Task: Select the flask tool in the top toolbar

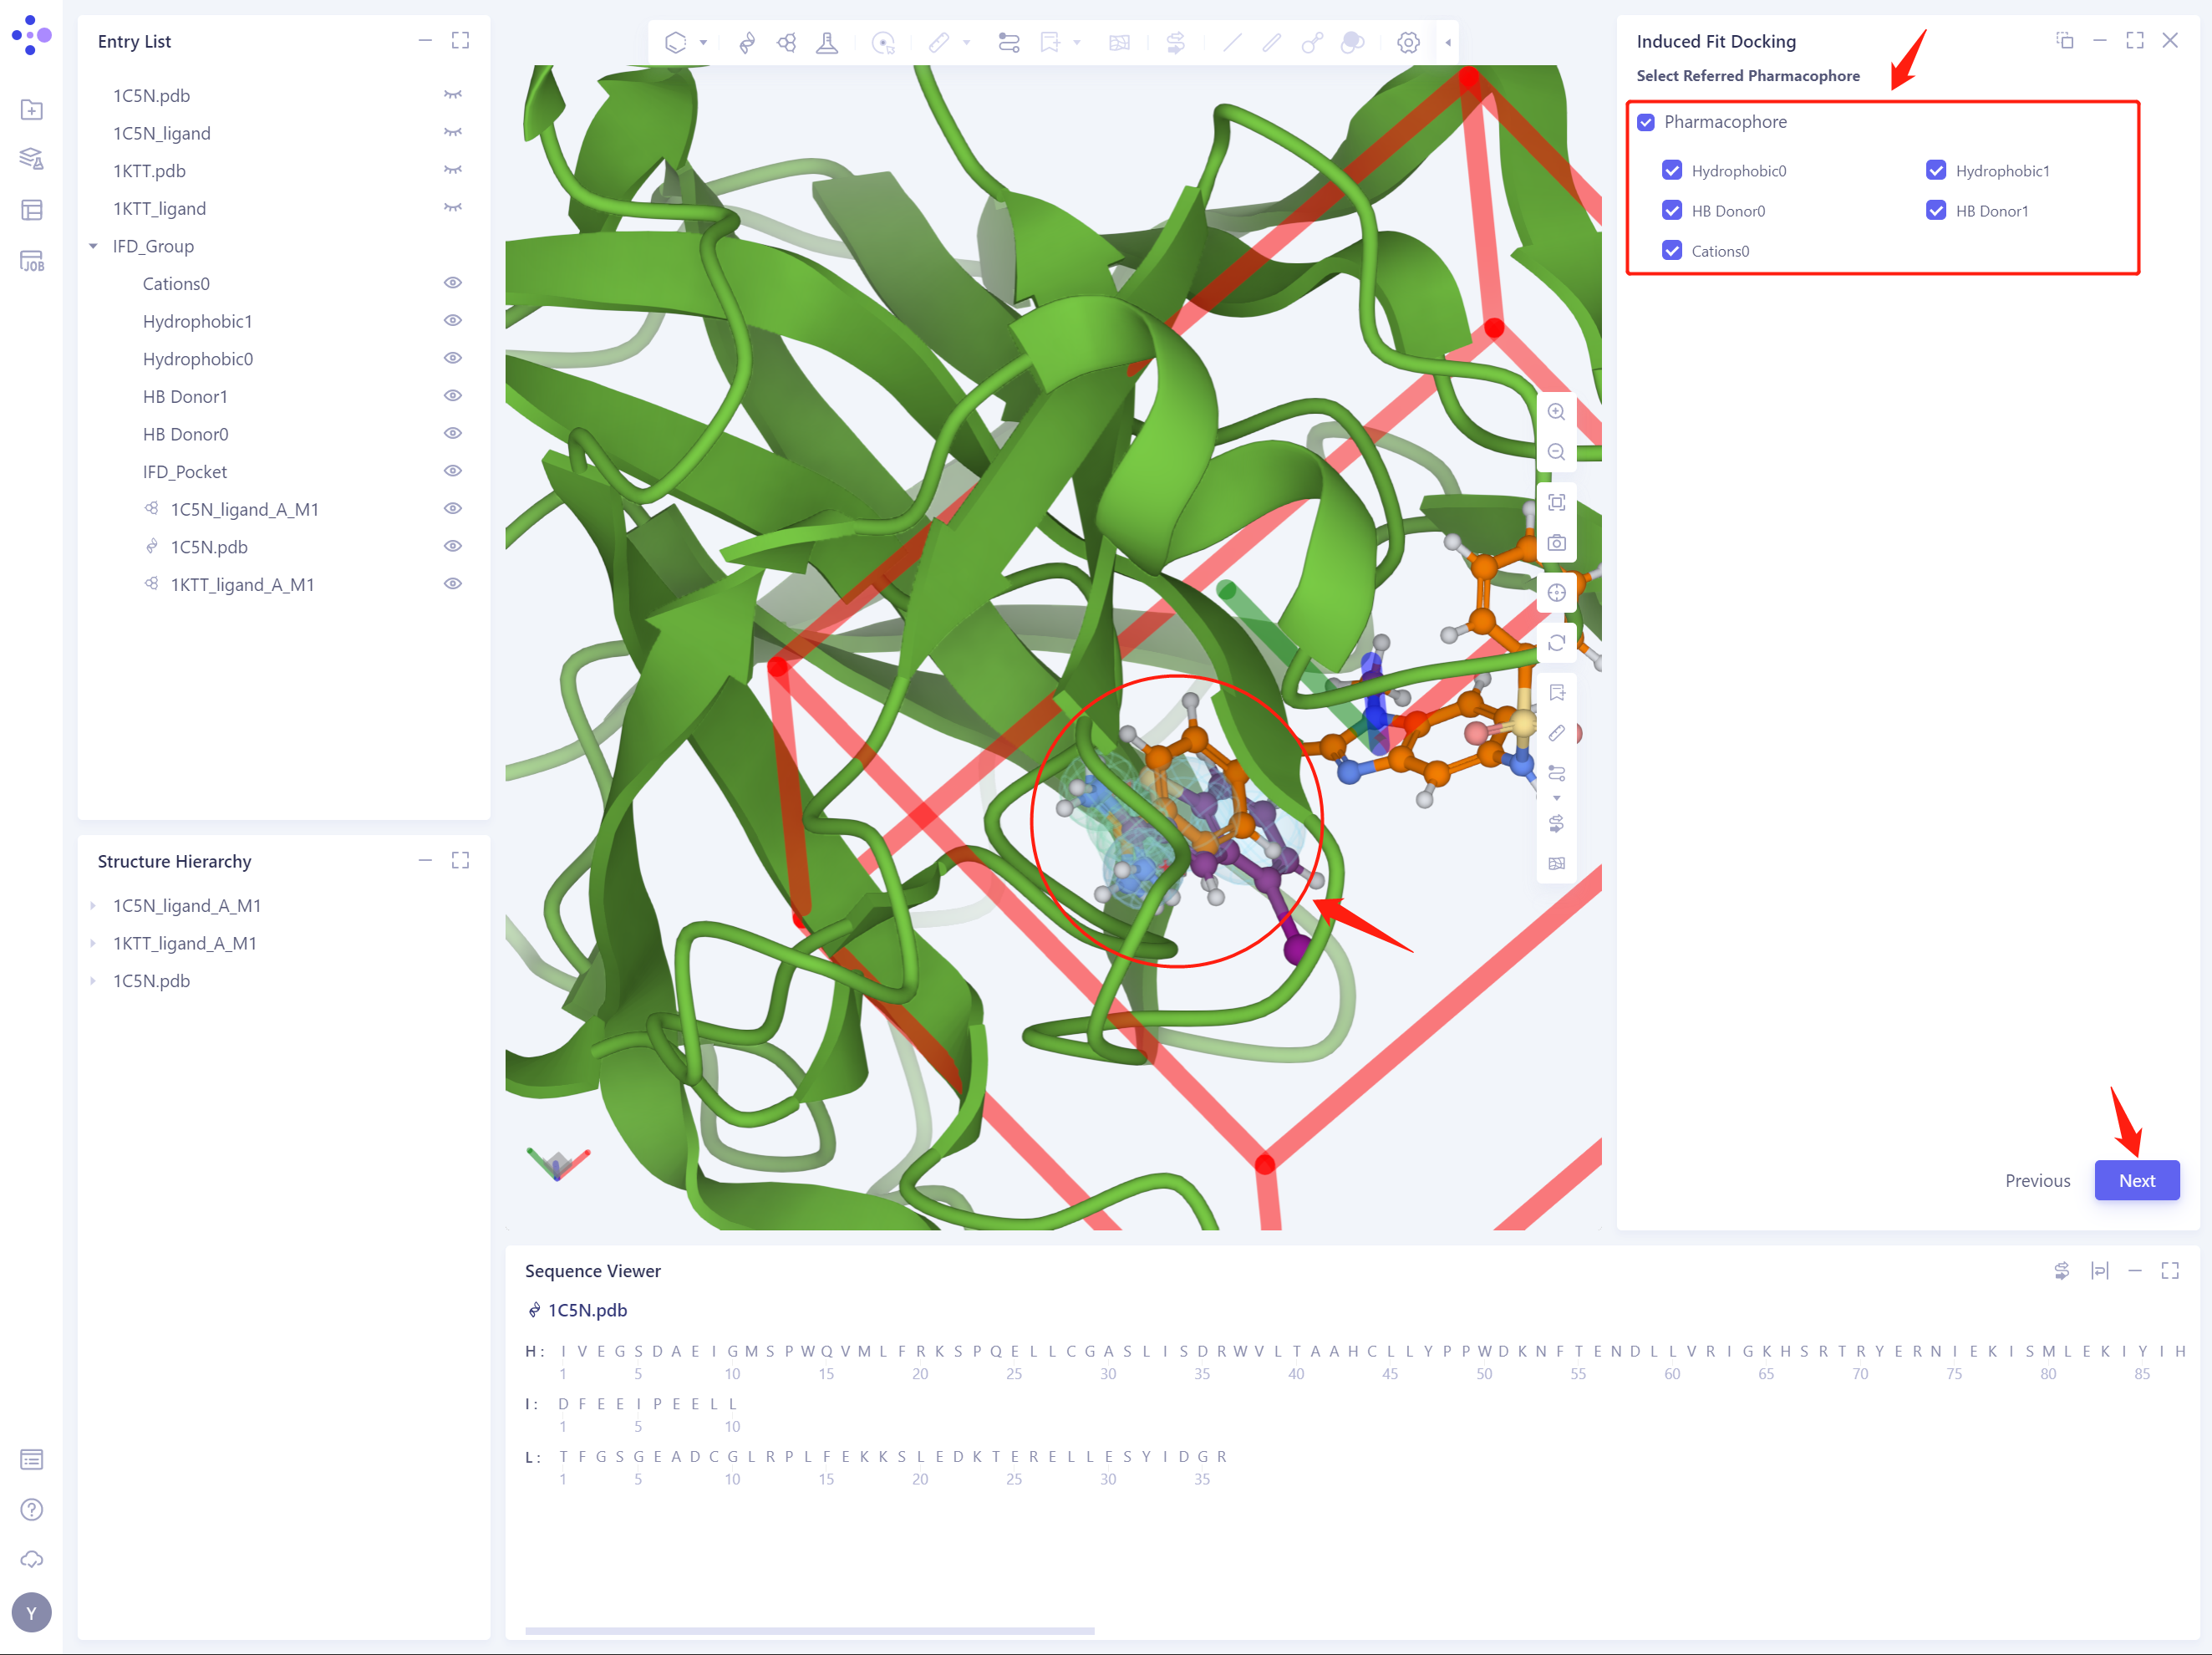Action: pos(828,42)
